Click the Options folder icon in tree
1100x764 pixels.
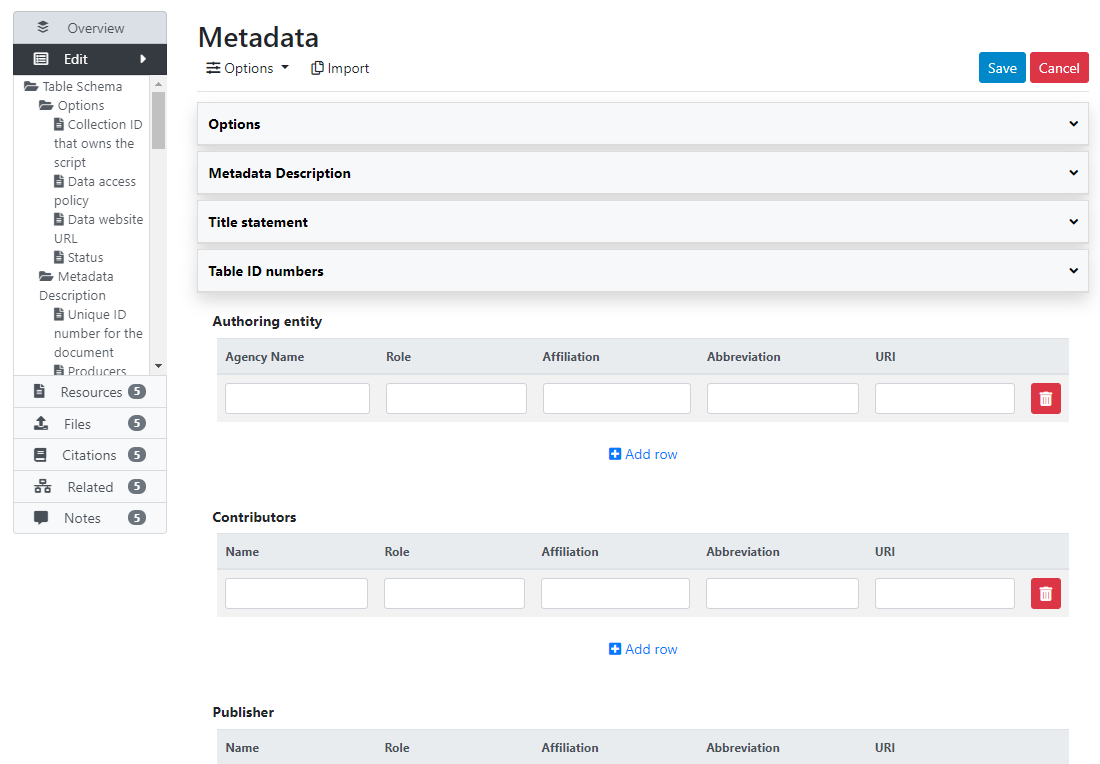(46, 105)
